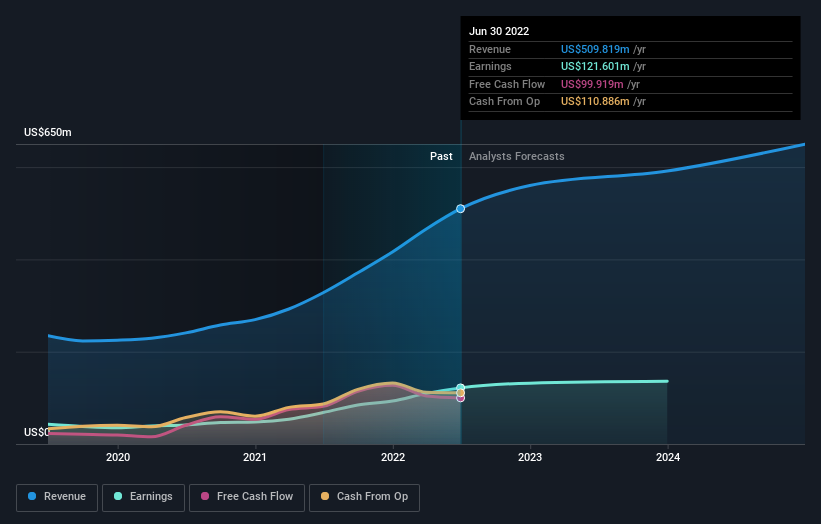821x524 pixels.
Task: Click the teal Earnings data point marker
Action: coord(460,388)
